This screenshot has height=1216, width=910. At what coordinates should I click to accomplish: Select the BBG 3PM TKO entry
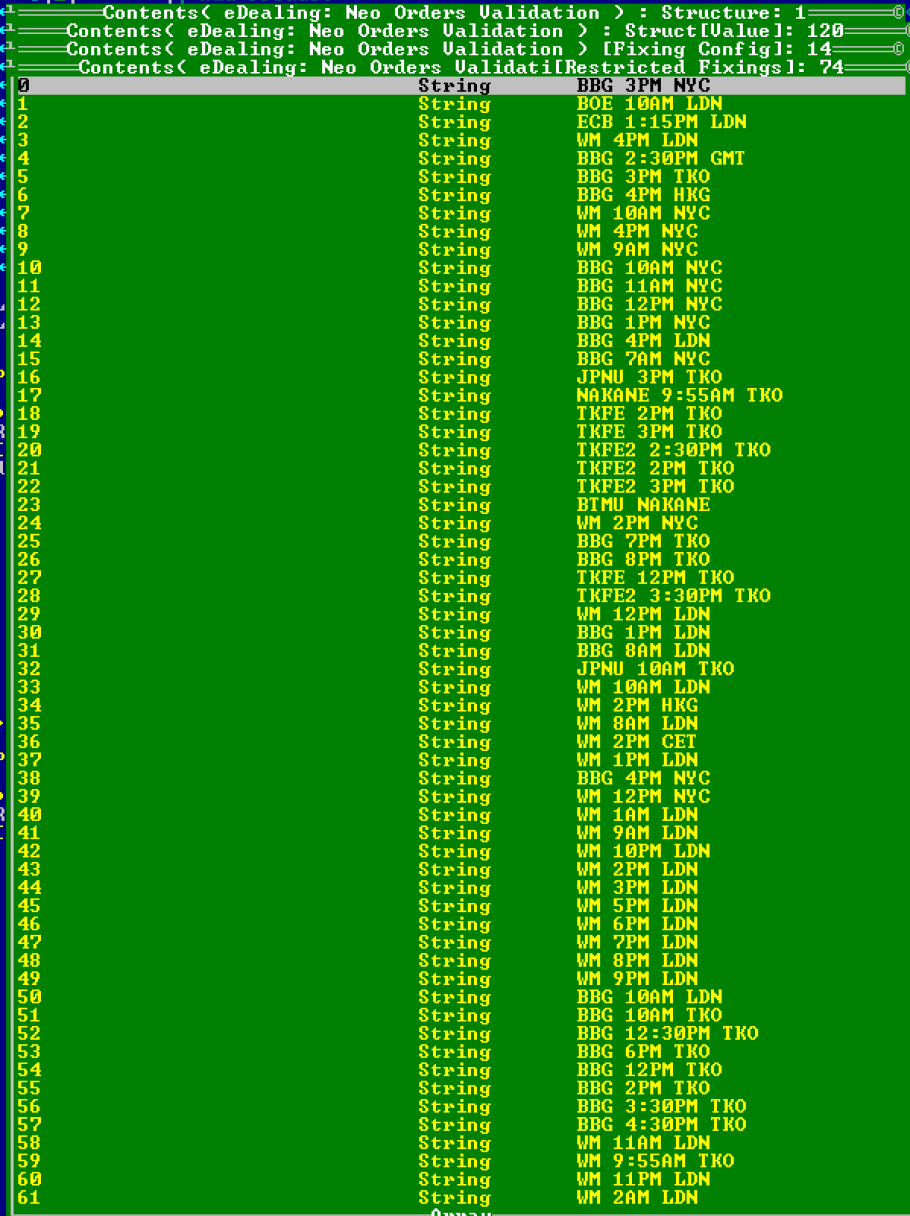point(643,177)
